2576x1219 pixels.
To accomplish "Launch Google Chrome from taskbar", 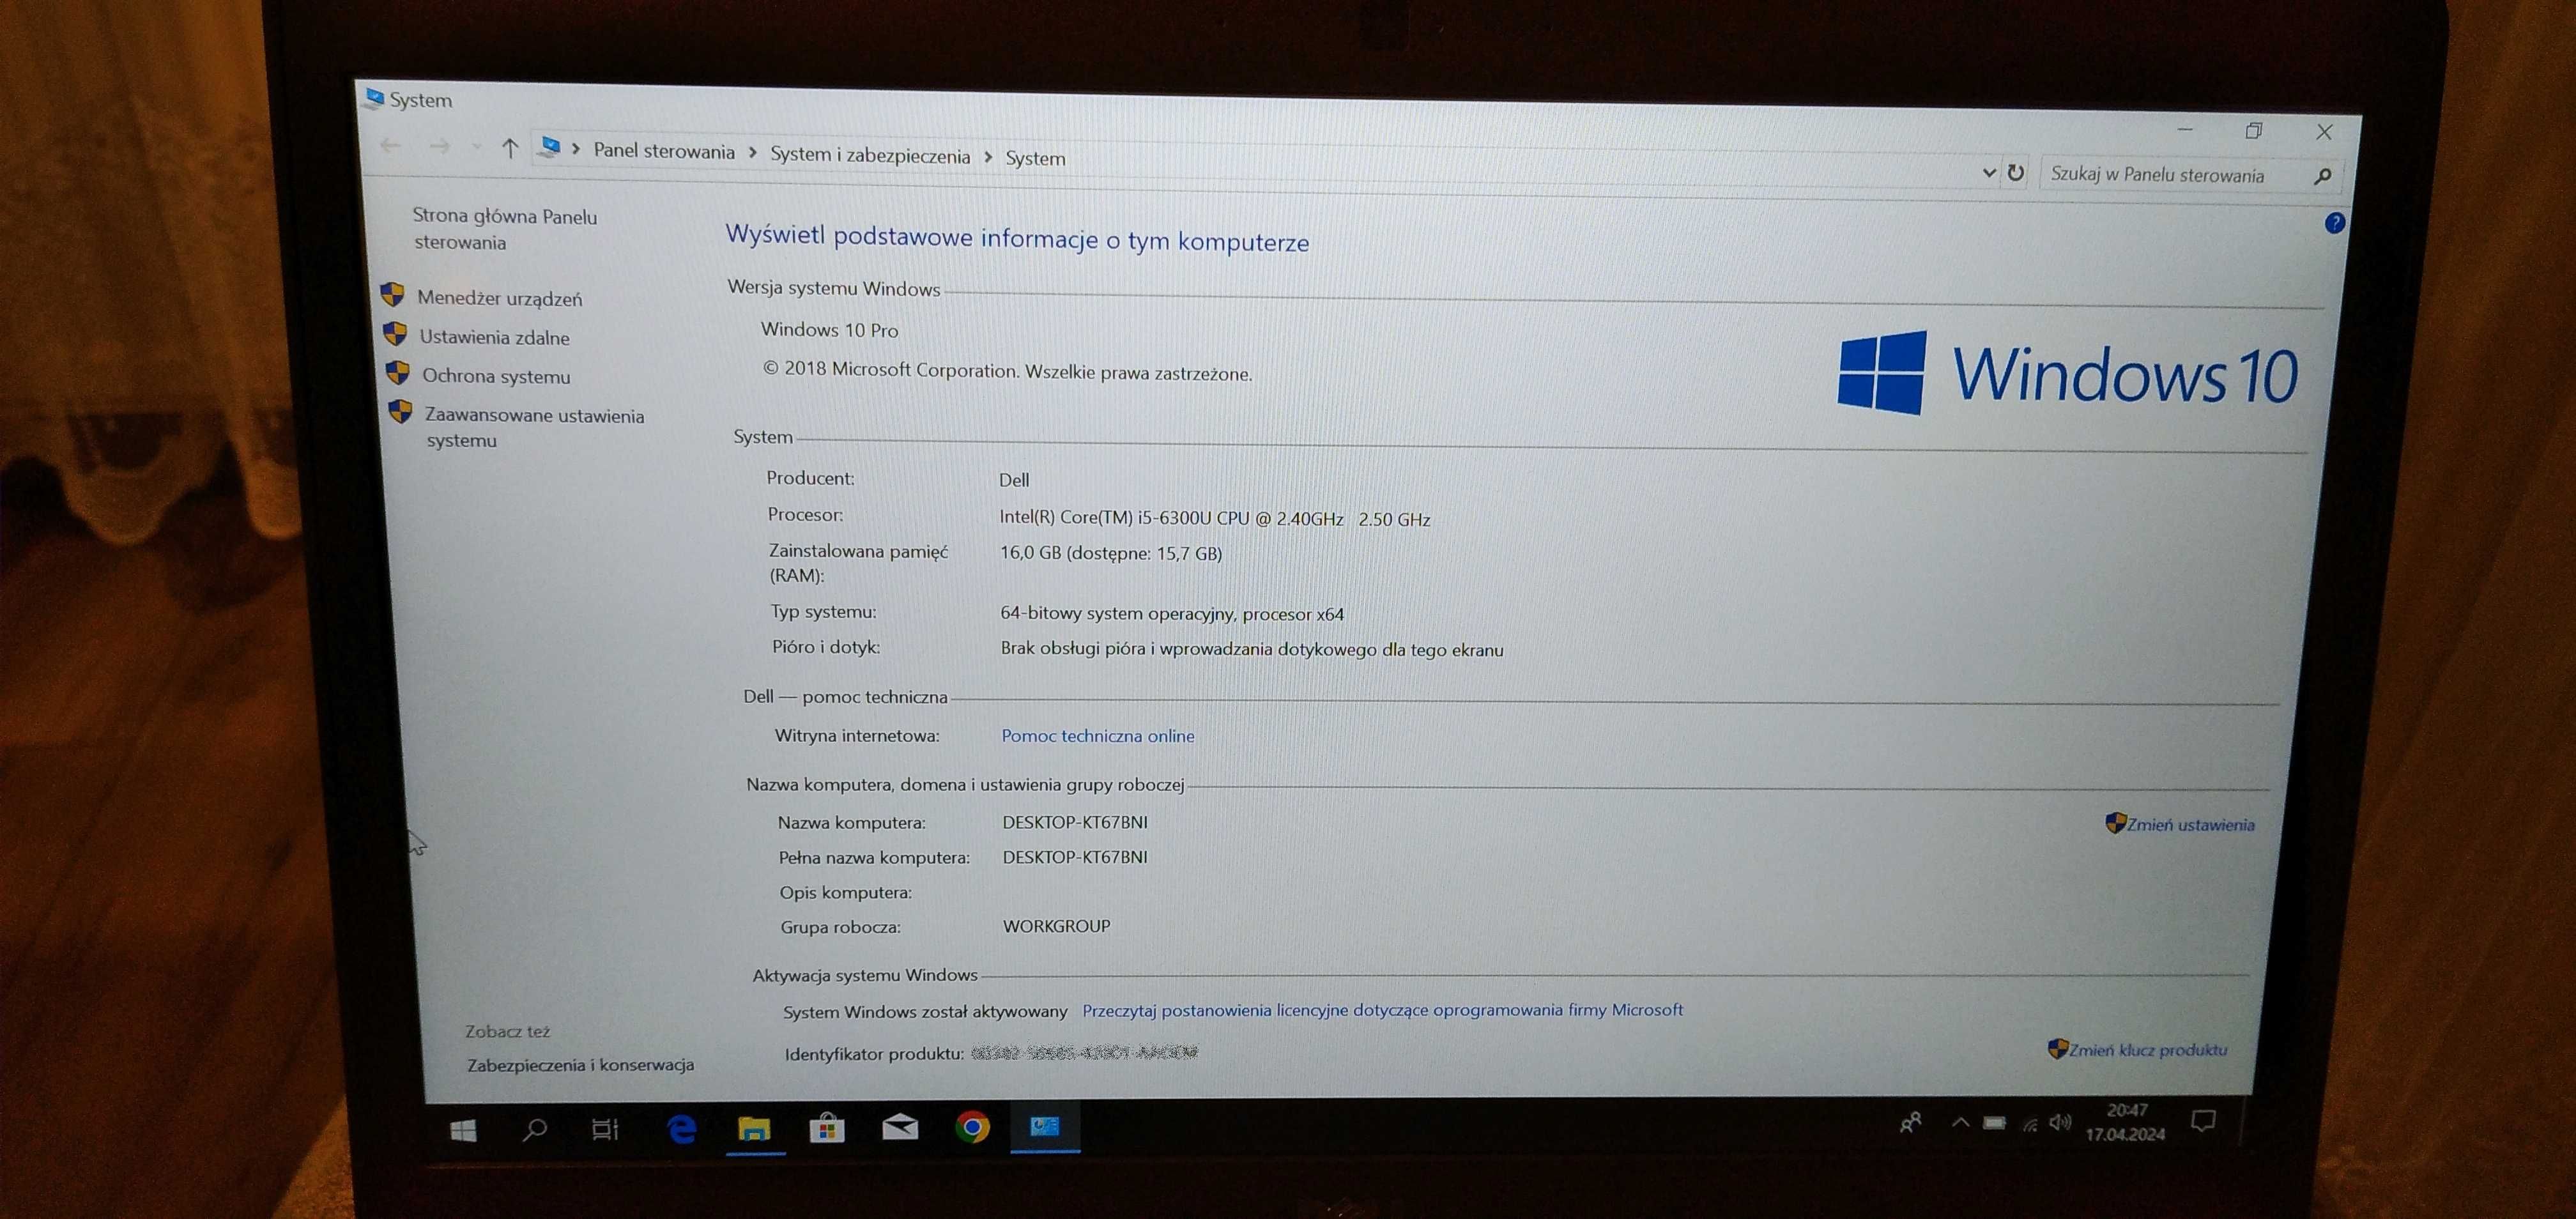I will click(x=971, y=1127).
